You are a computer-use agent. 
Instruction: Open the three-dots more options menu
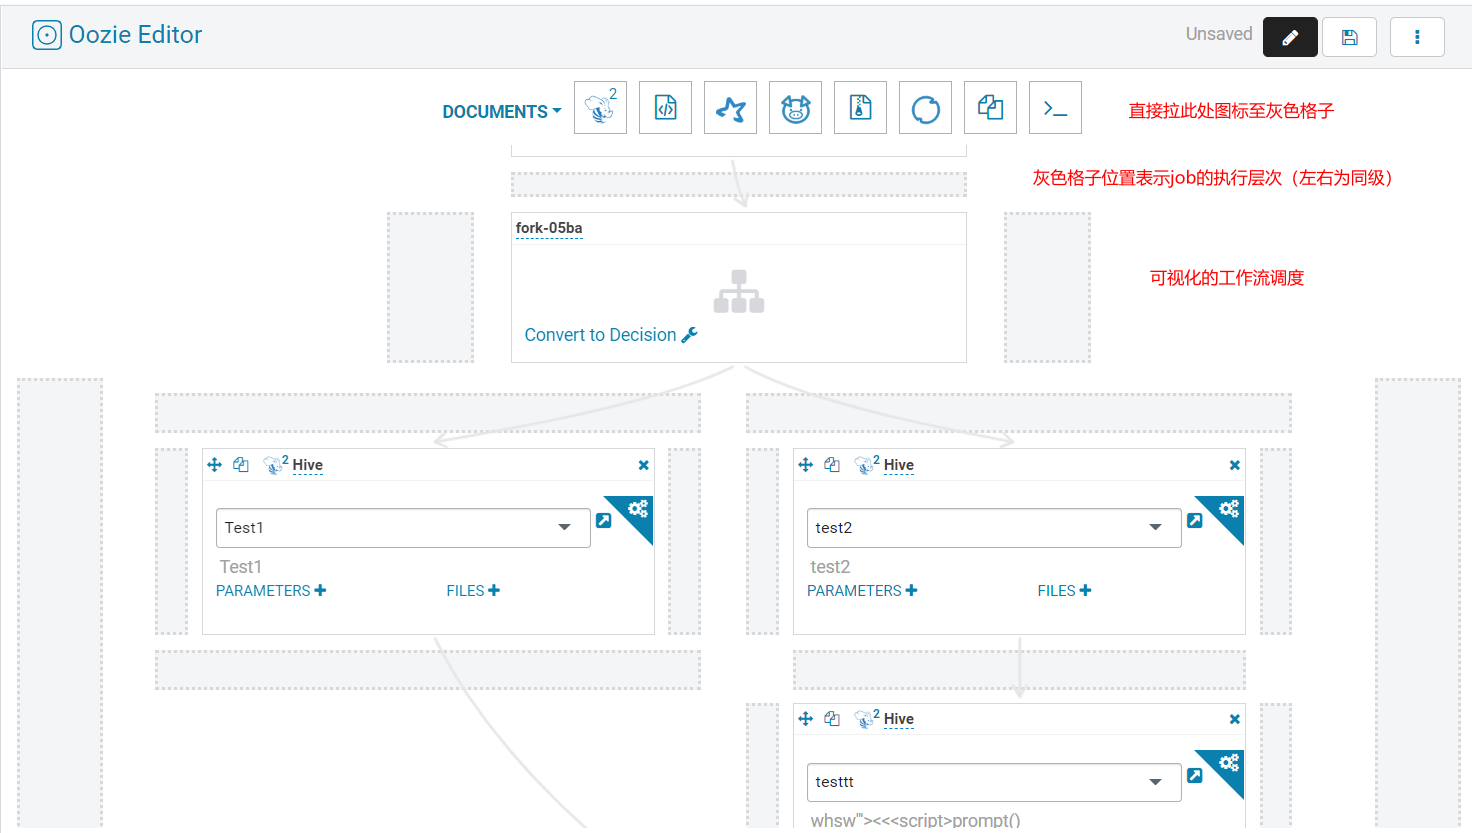coord(1417,37)
